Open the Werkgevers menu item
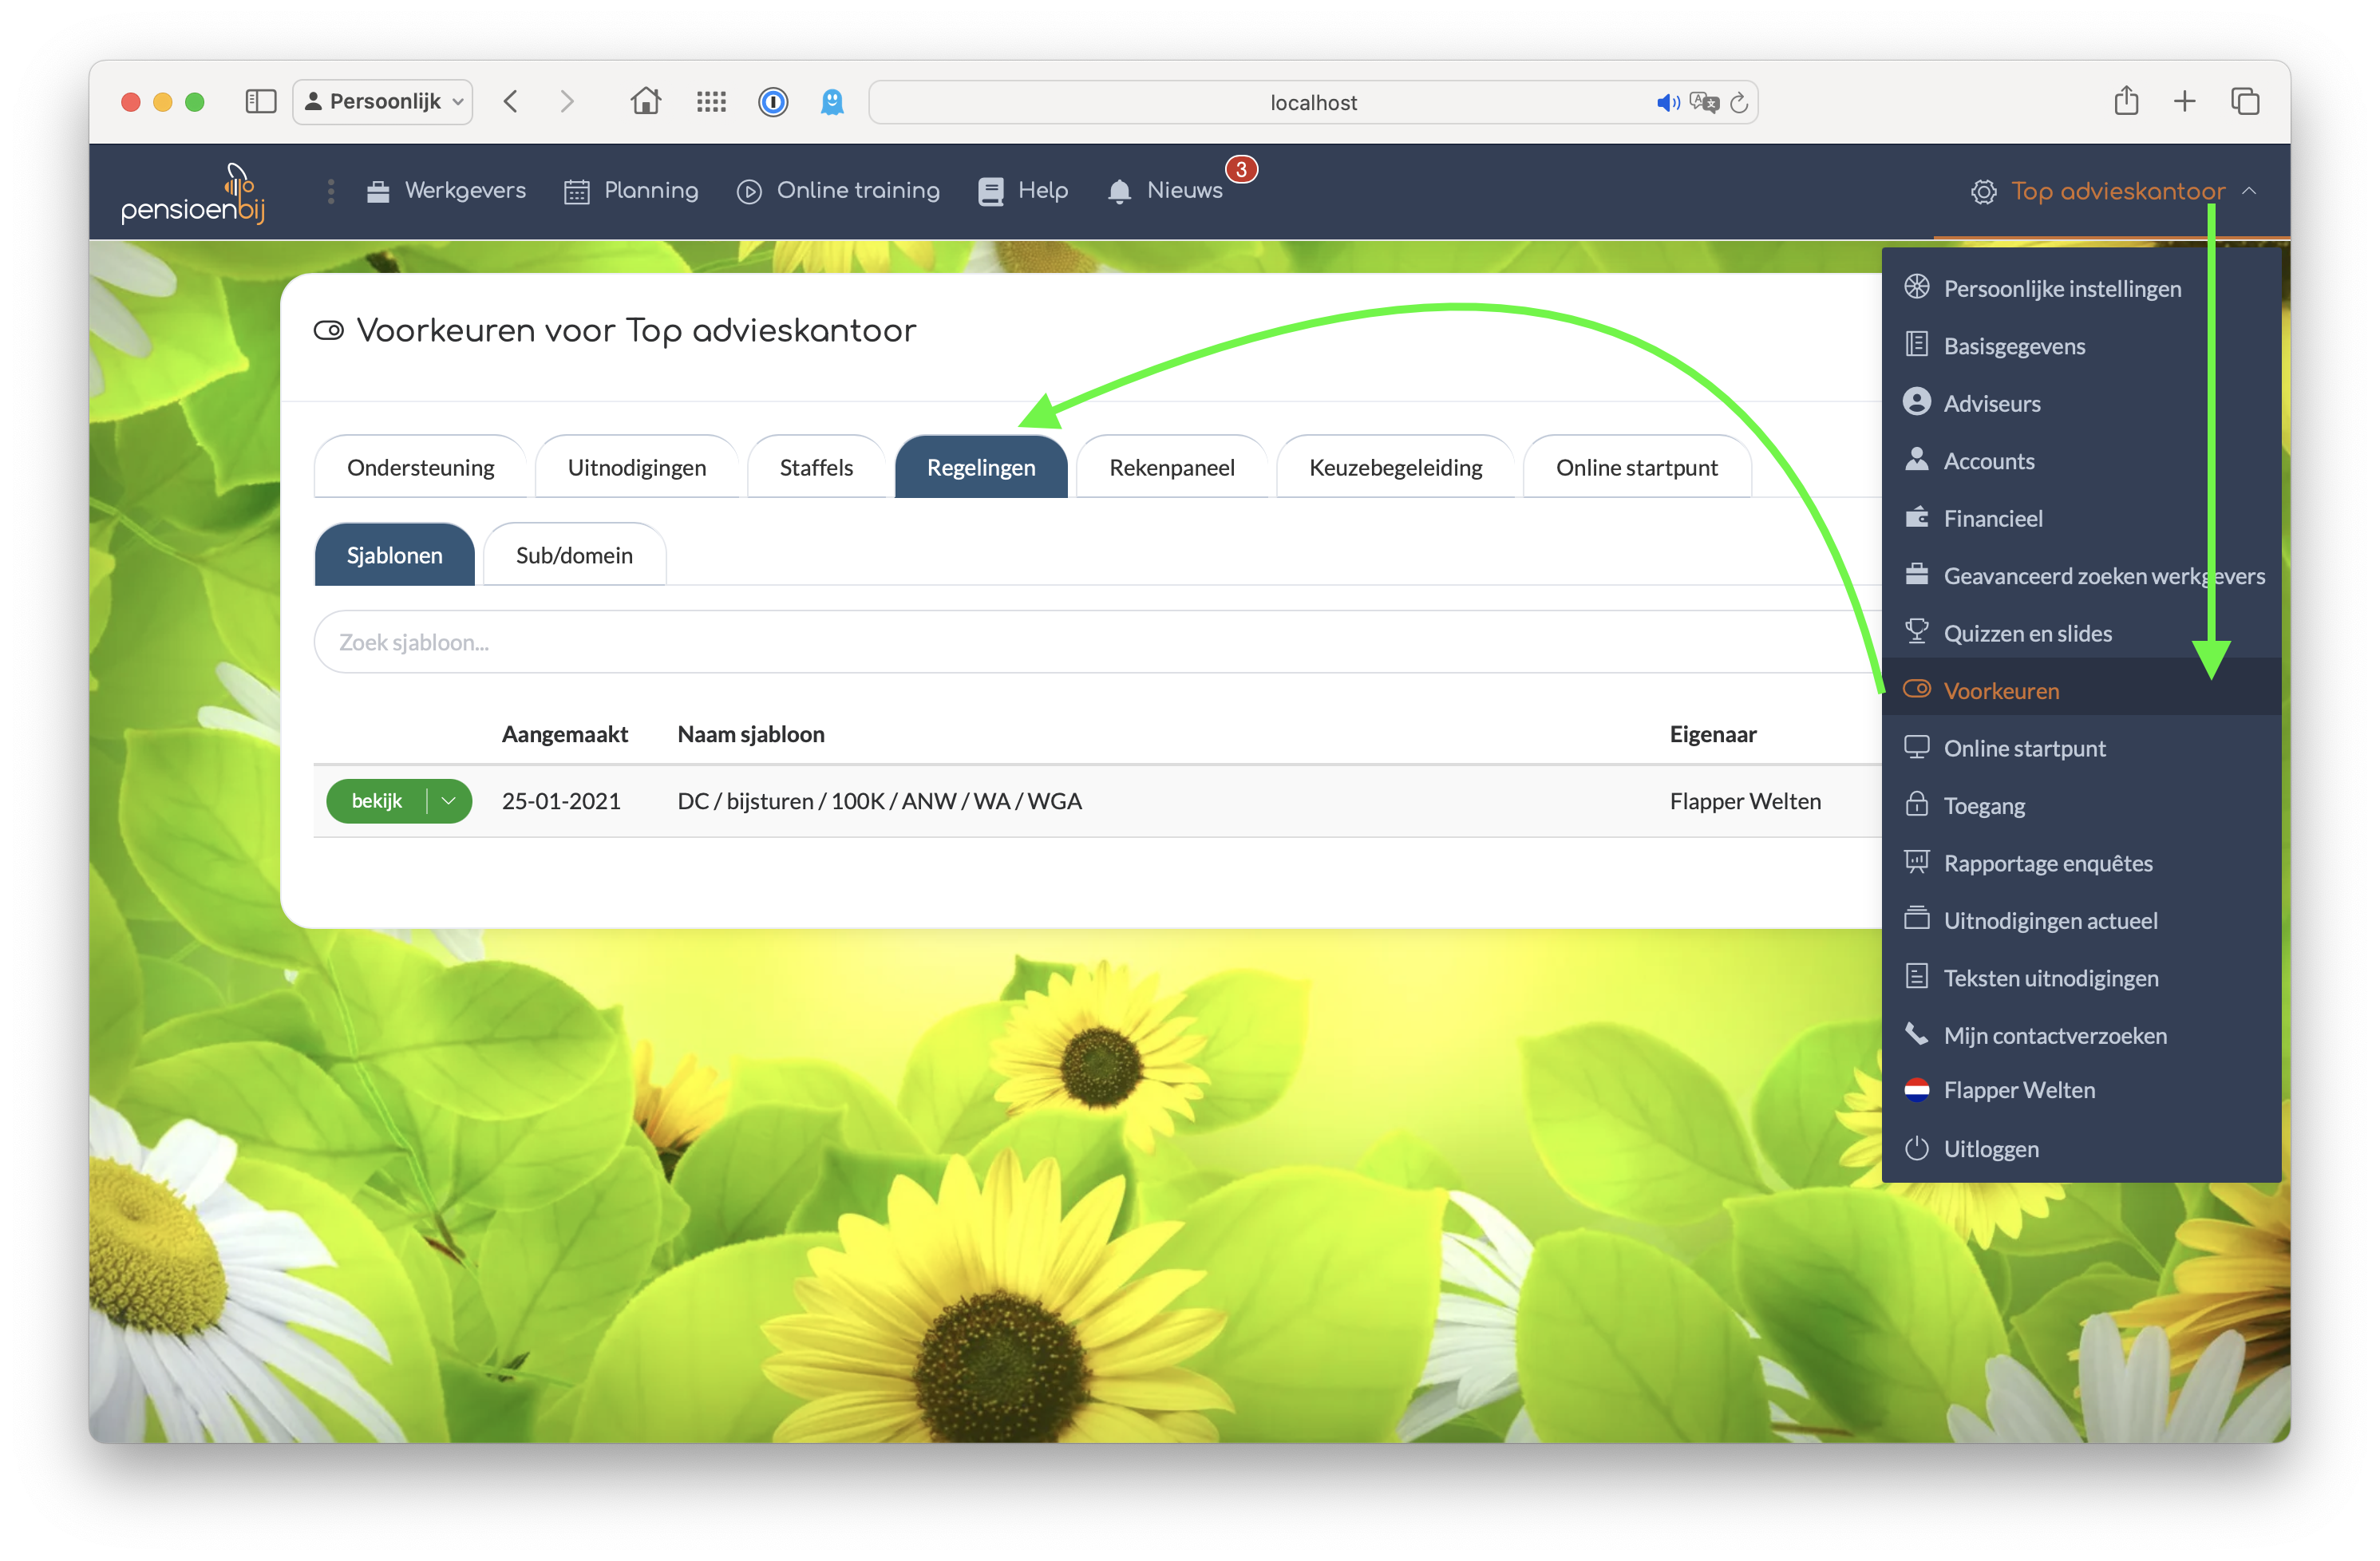This screenshot has height=1561, width=2380. [446, 190]
